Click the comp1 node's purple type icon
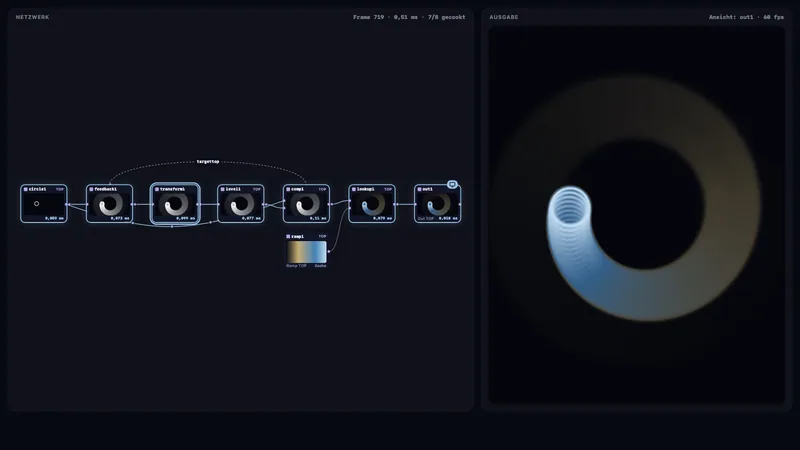The height and width of the screenshot is (450, 800). tap(288, 189)
